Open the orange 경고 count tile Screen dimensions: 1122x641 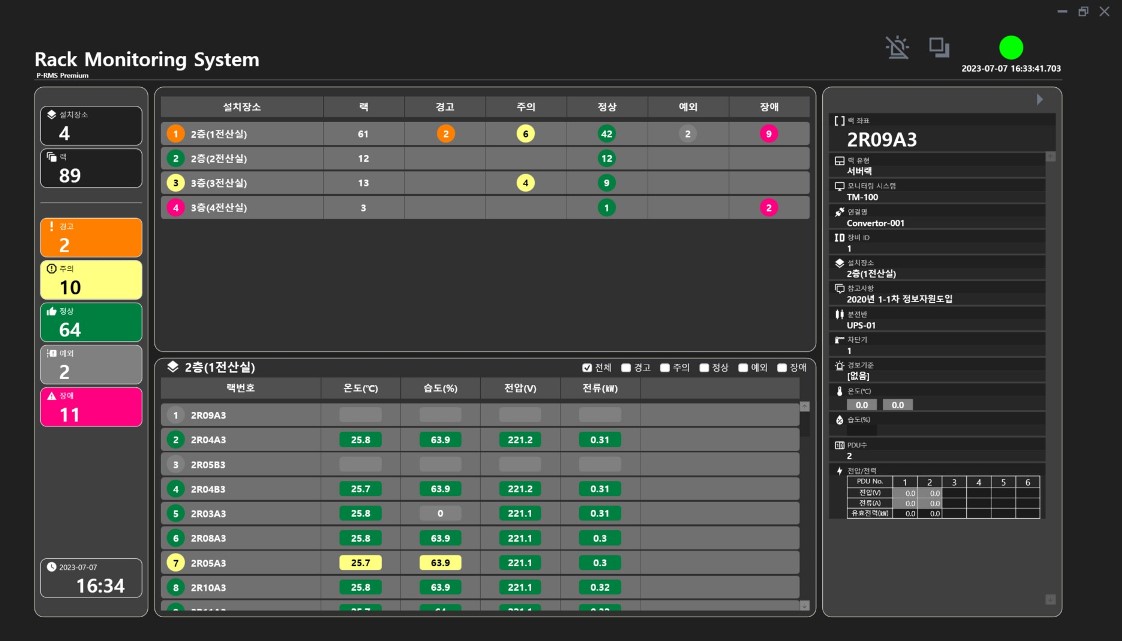(x=91, y=238)
